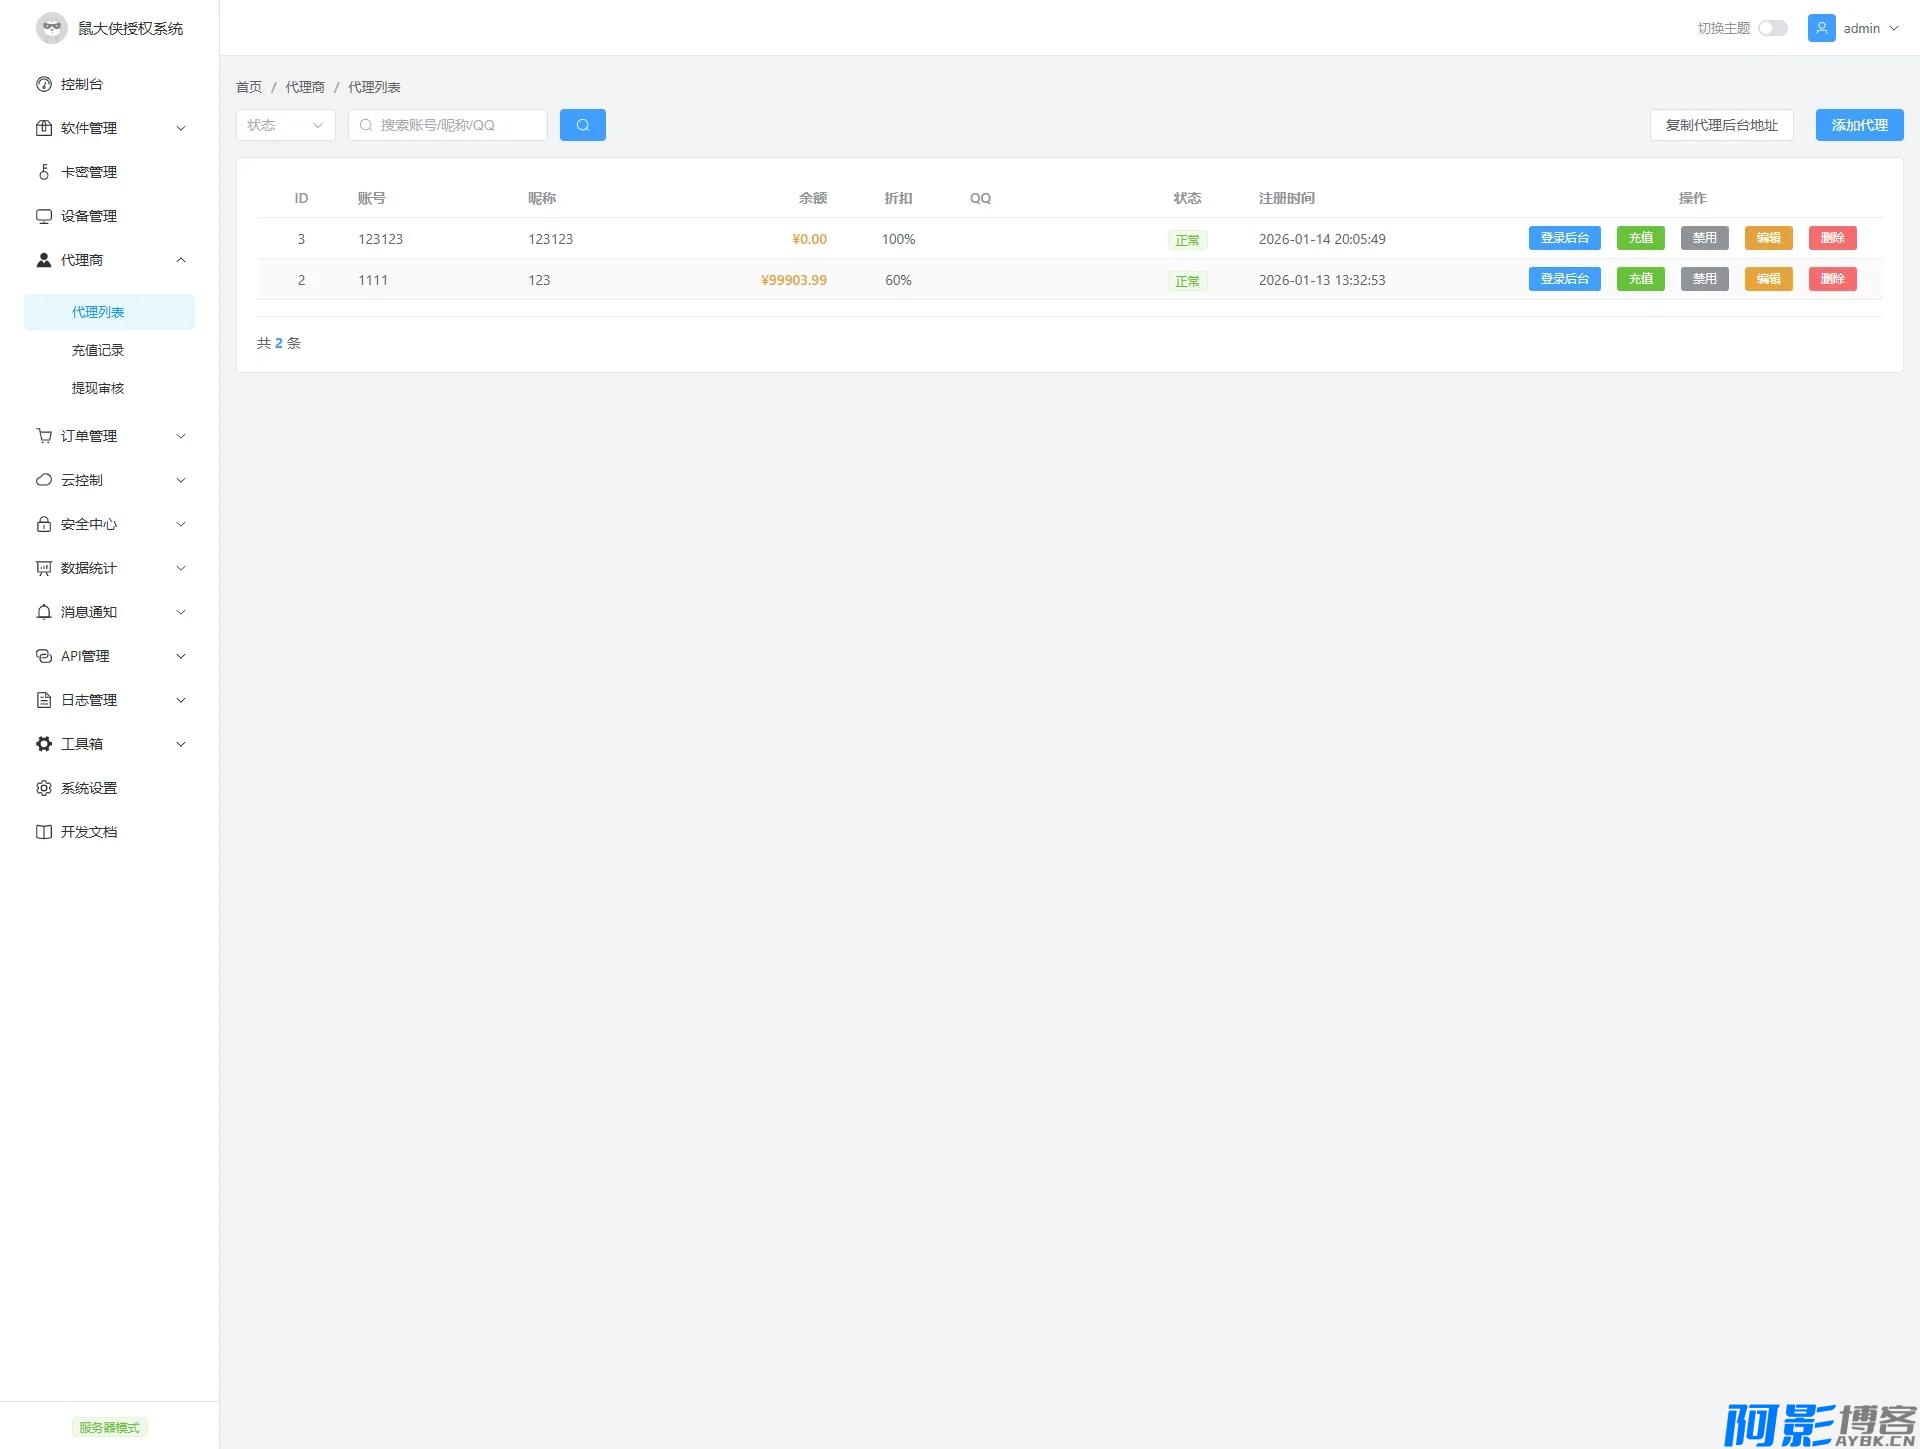Click the 添加代理 button
This screenshot has height=1449, width=1920.
[1859, 125]
